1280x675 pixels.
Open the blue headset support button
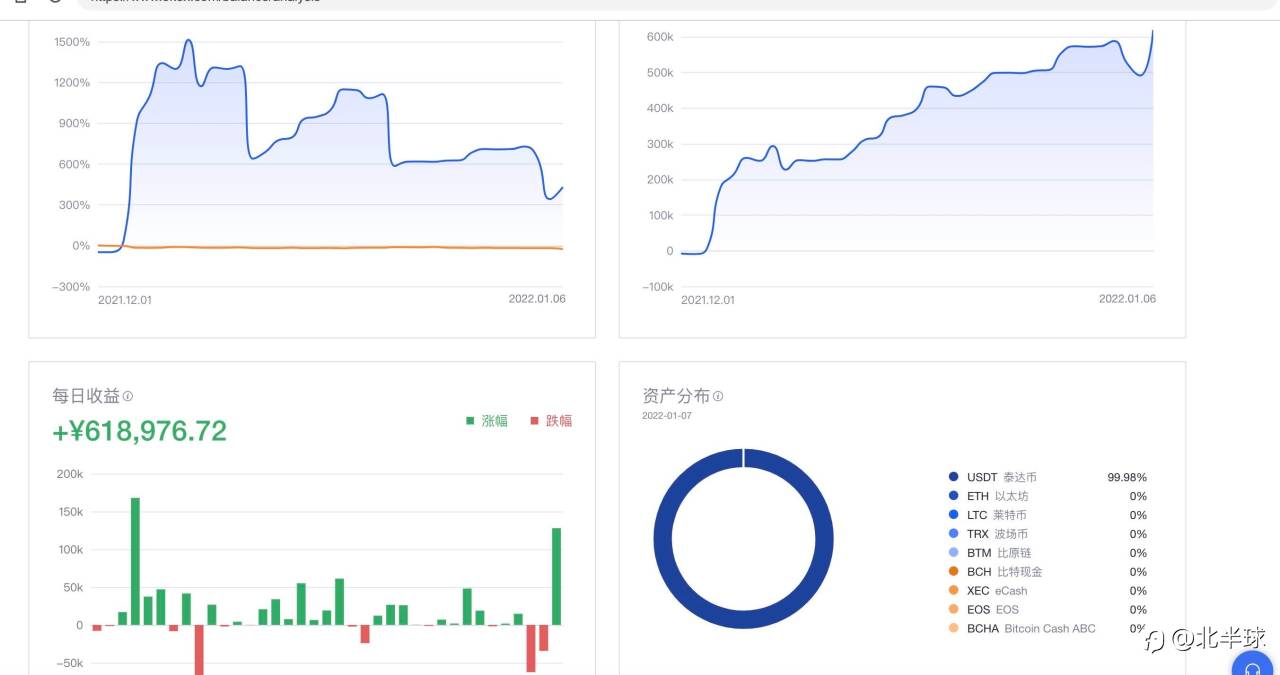click(x=1252, y=664)
